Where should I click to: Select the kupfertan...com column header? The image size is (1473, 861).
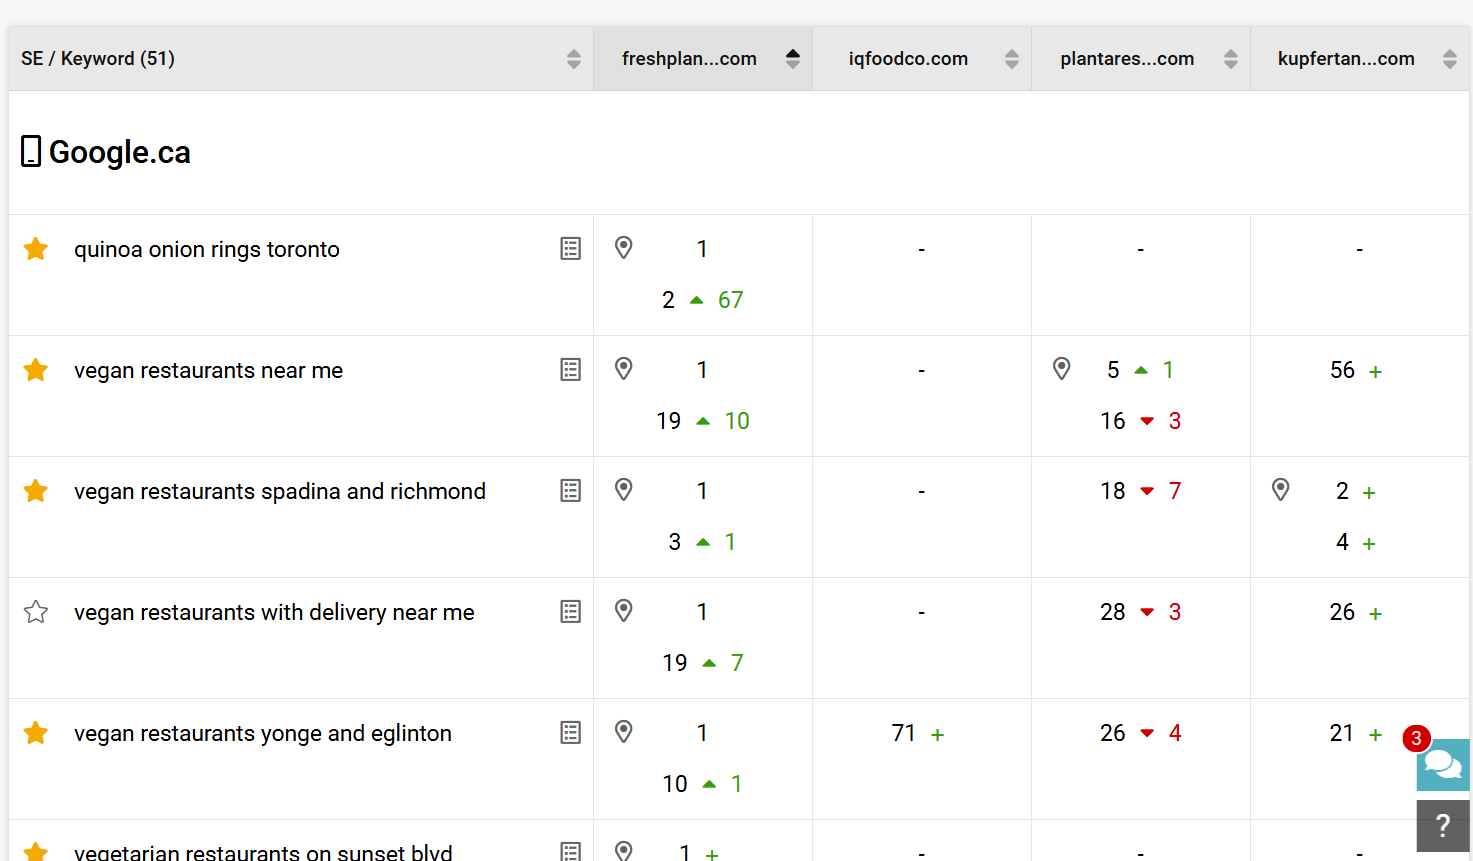coord(1346,58)
